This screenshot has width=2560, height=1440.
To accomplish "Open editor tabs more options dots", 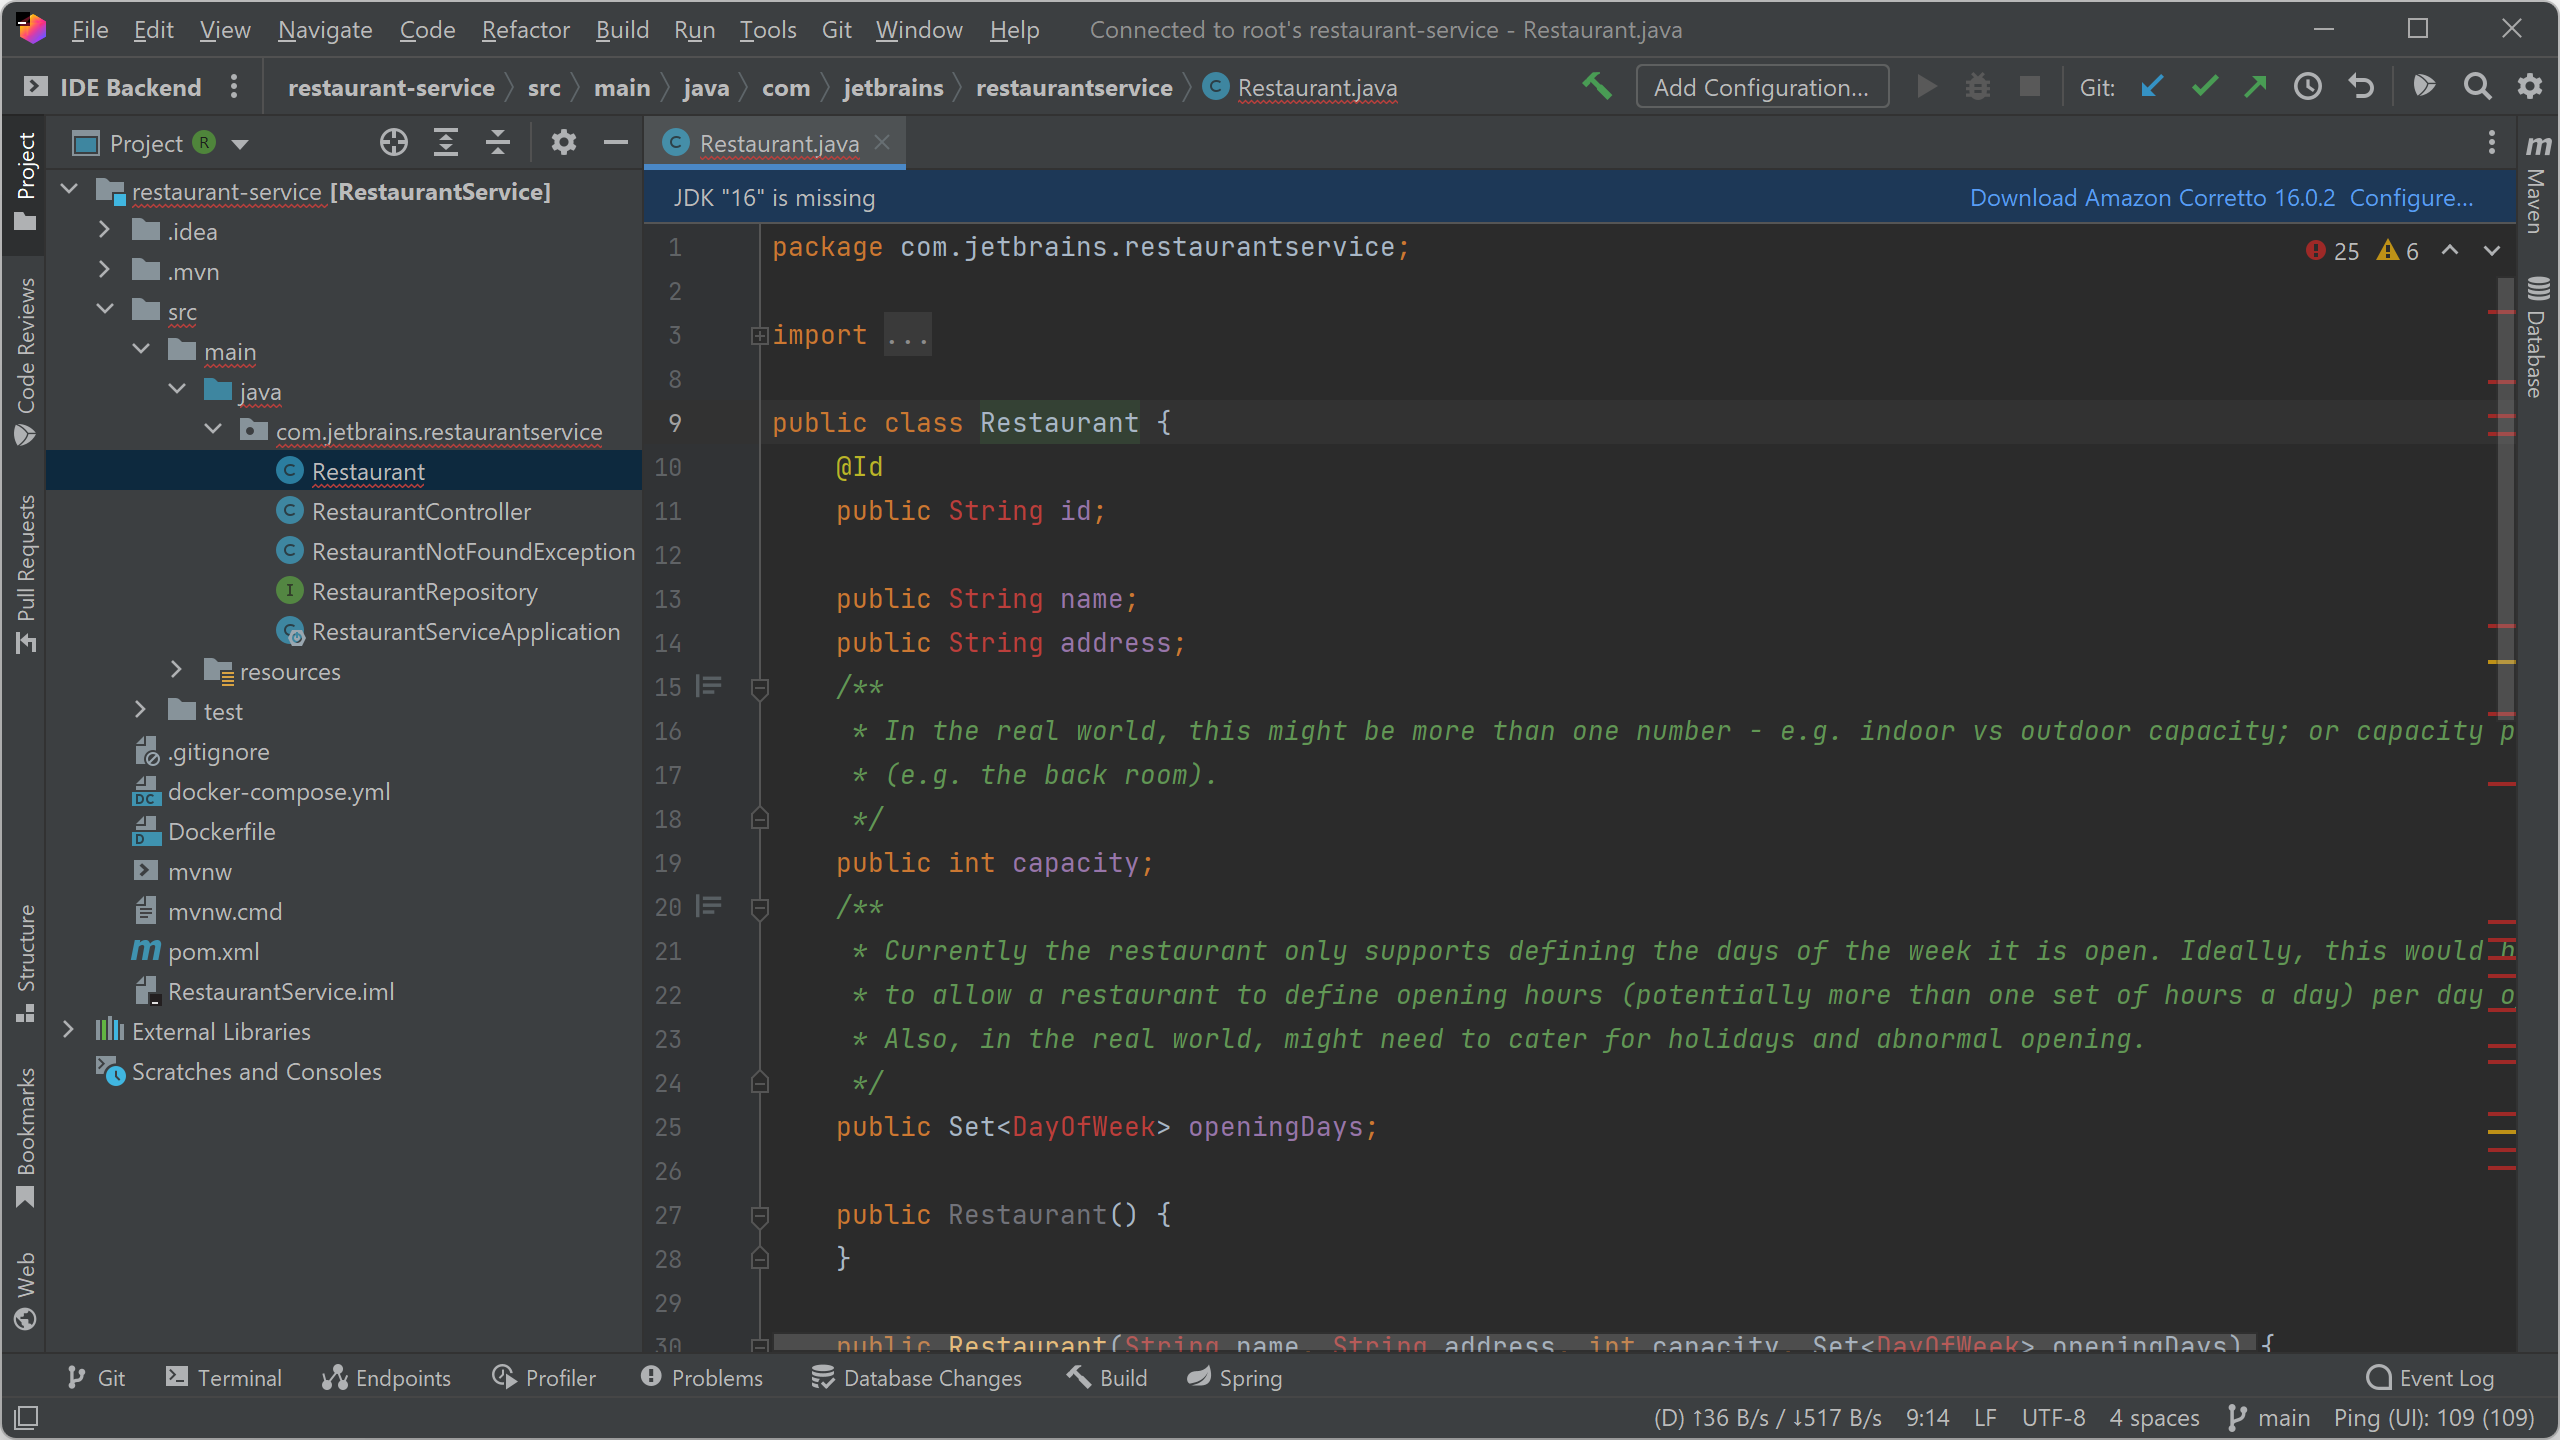I will [2491, 143].
